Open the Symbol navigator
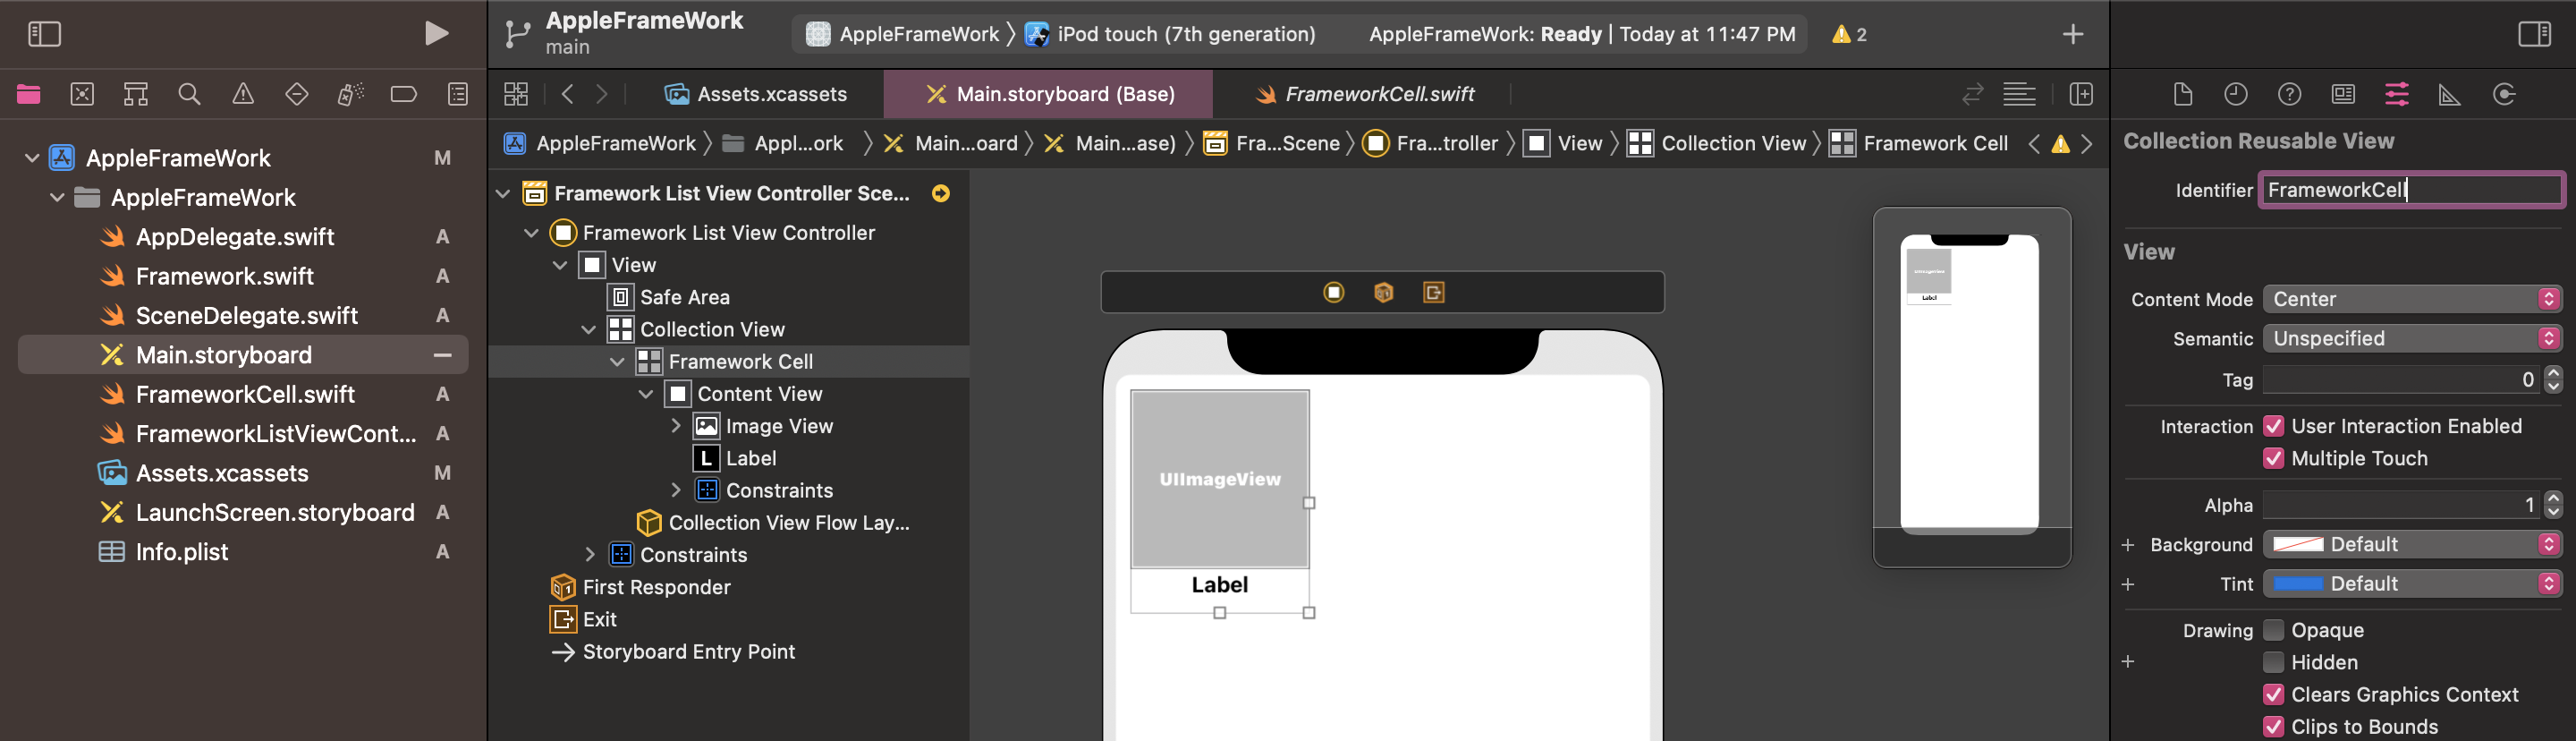Image resolution: width=2576 pixels, height=741 pixels. click(136, 95)
